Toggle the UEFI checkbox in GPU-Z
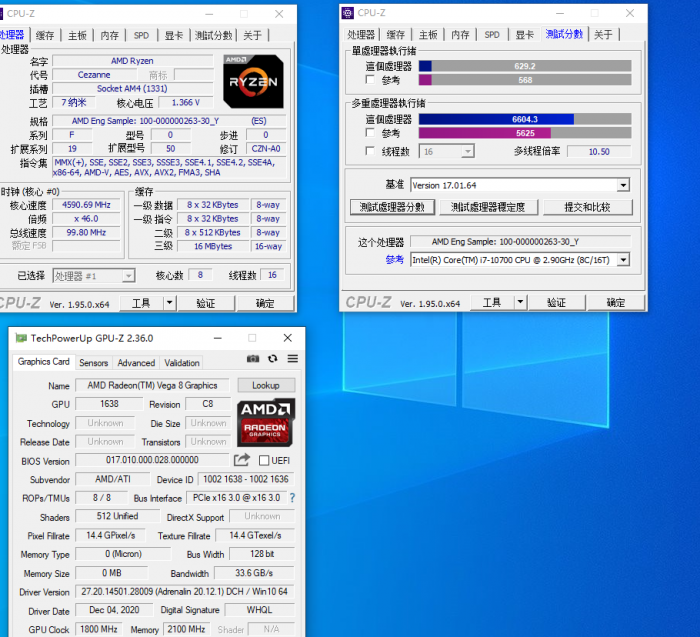Image resolution: width=700 pixels, height=637 pixels. click(x=264, y=461)
